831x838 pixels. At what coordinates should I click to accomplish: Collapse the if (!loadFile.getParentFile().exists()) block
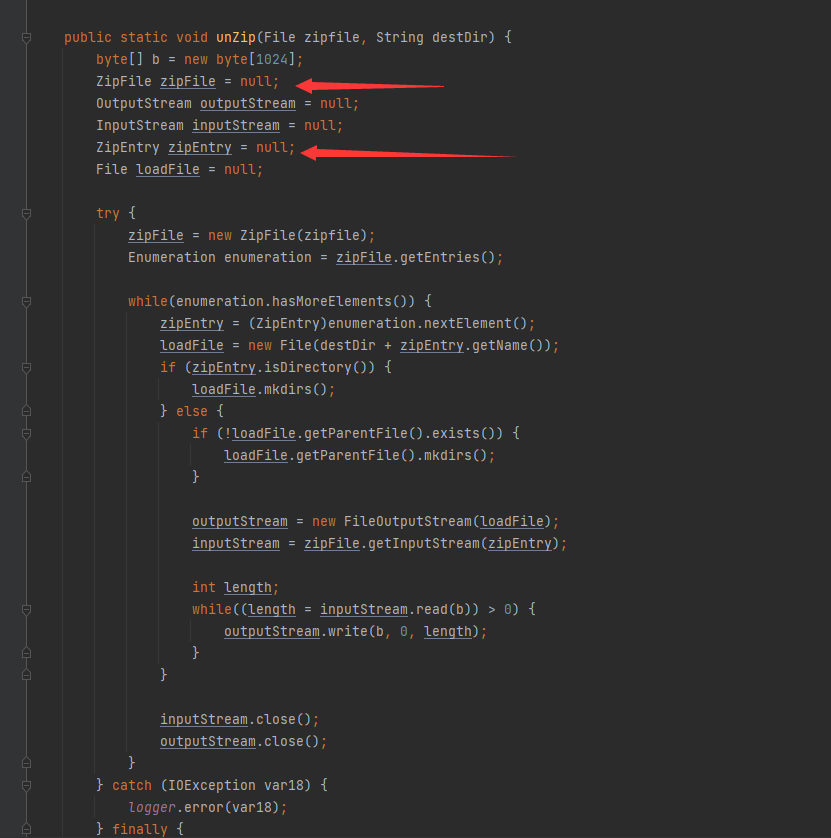point(26,433)
